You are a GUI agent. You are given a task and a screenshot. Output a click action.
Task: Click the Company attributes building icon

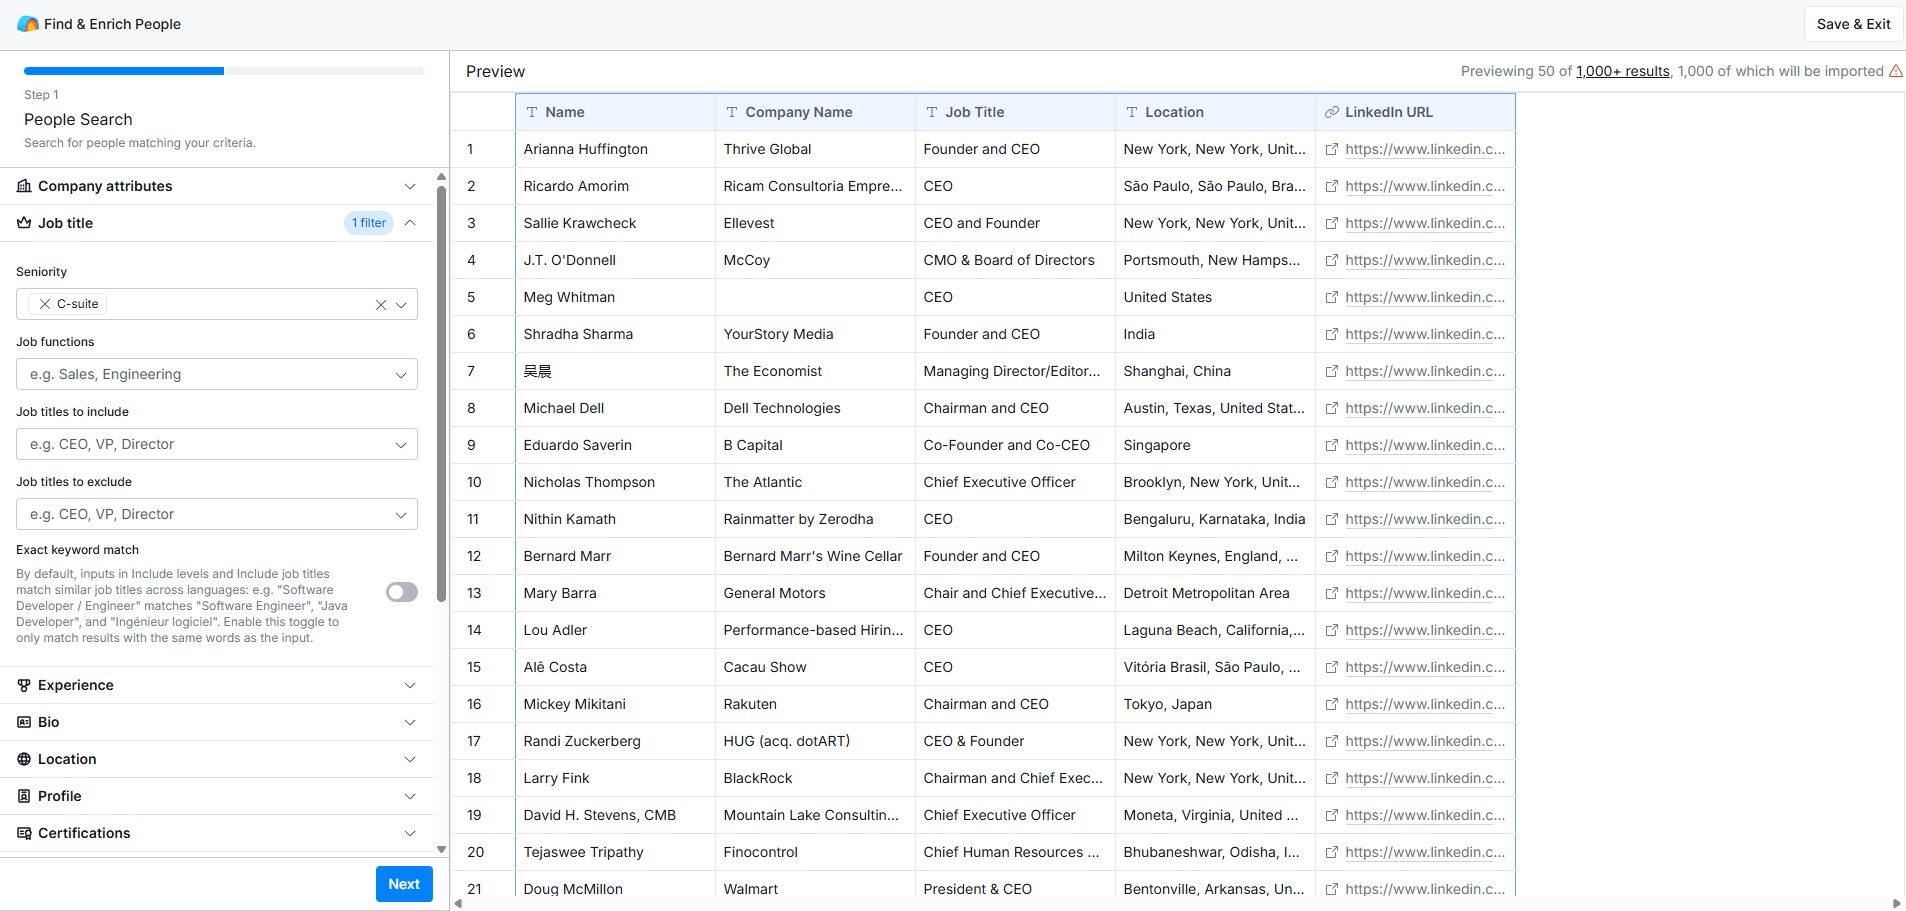point(24,186)
